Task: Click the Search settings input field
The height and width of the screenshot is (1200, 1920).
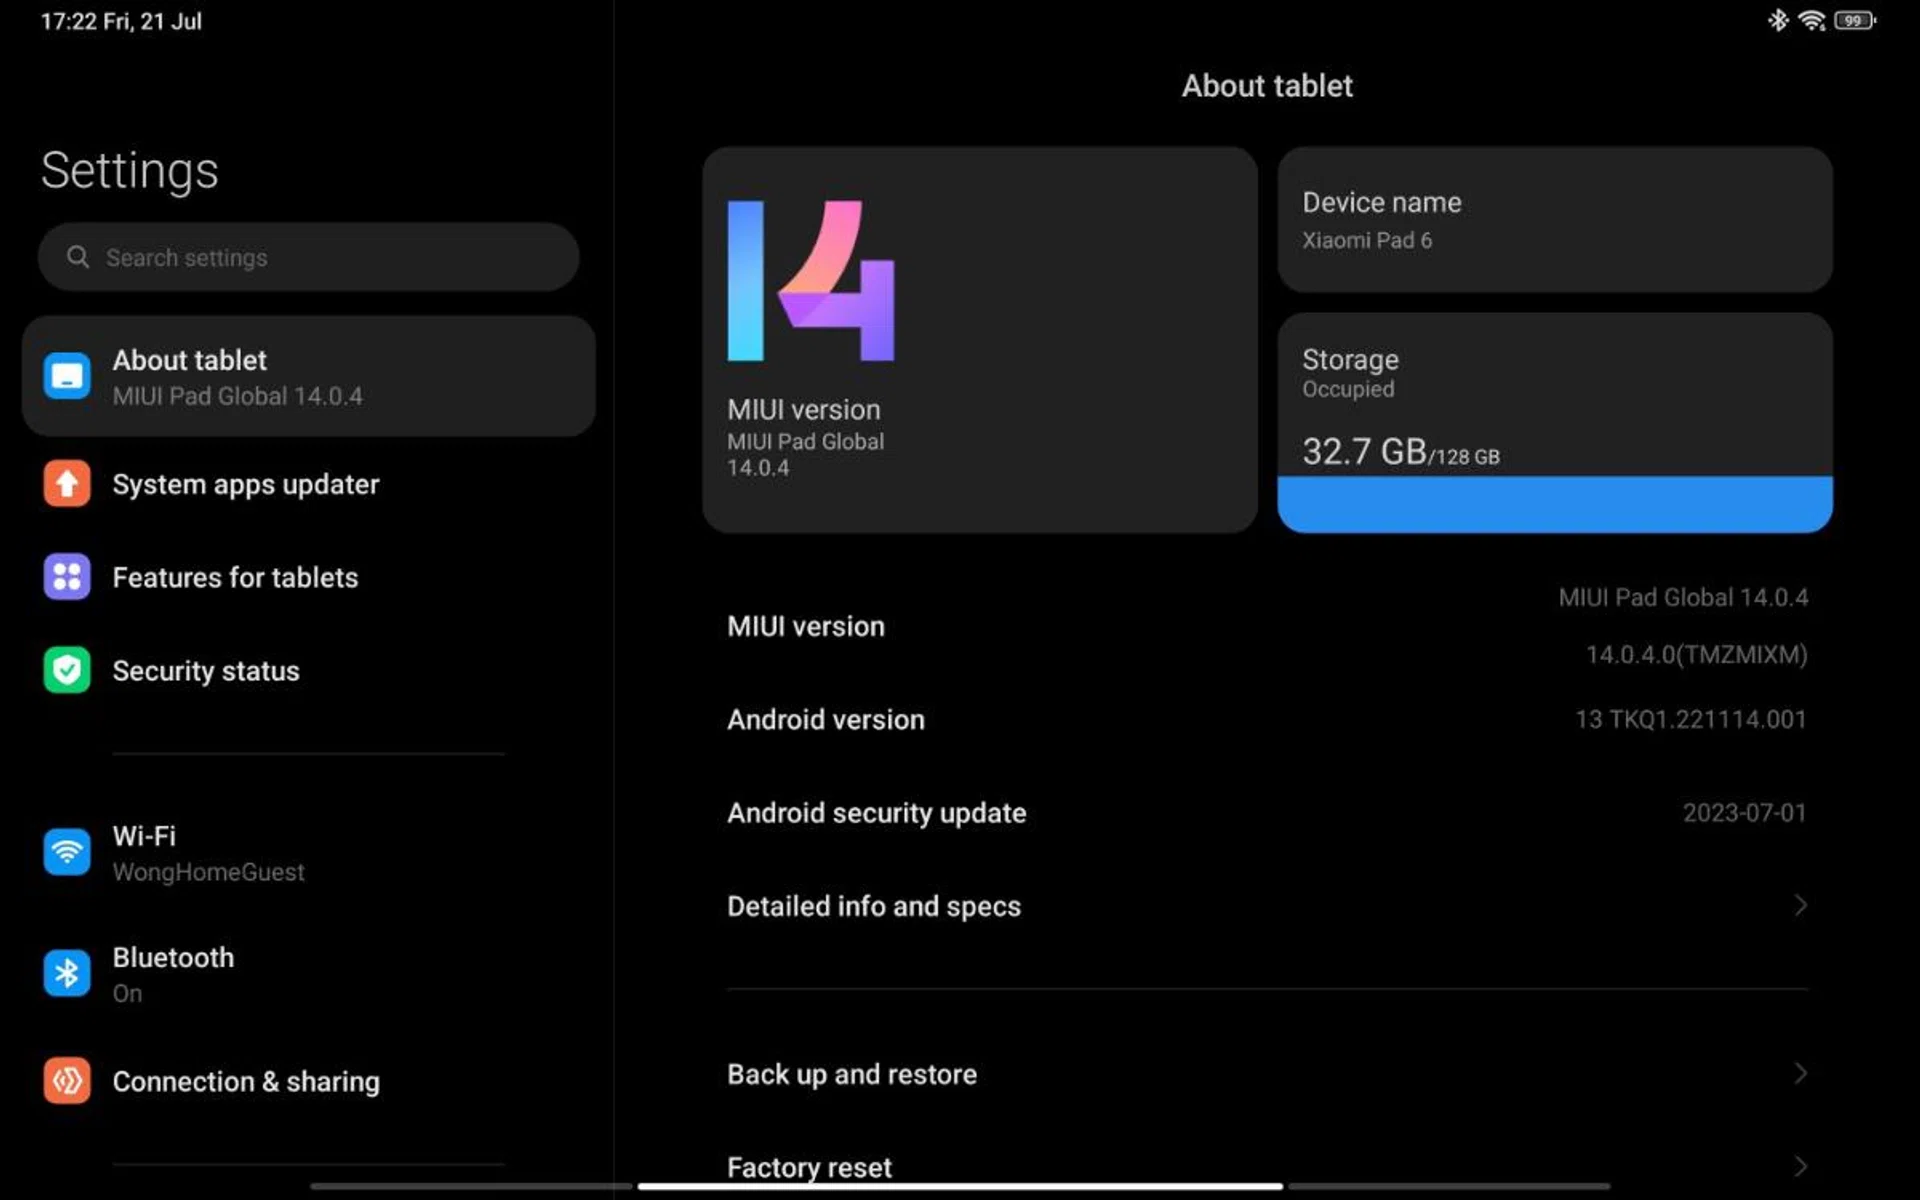Action: [308, 257]
